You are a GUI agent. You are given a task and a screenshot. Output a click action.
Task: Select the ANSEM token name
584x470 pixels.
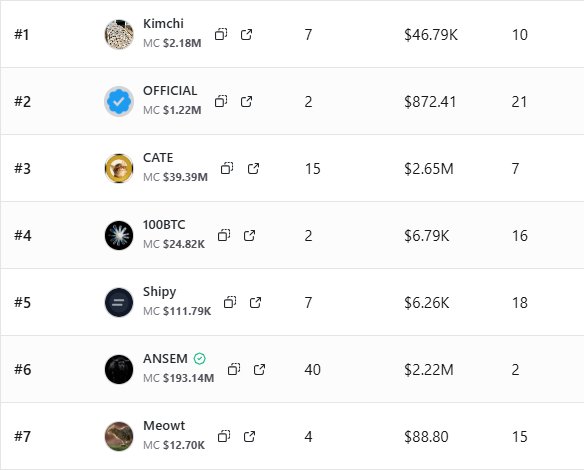[165, 359]
